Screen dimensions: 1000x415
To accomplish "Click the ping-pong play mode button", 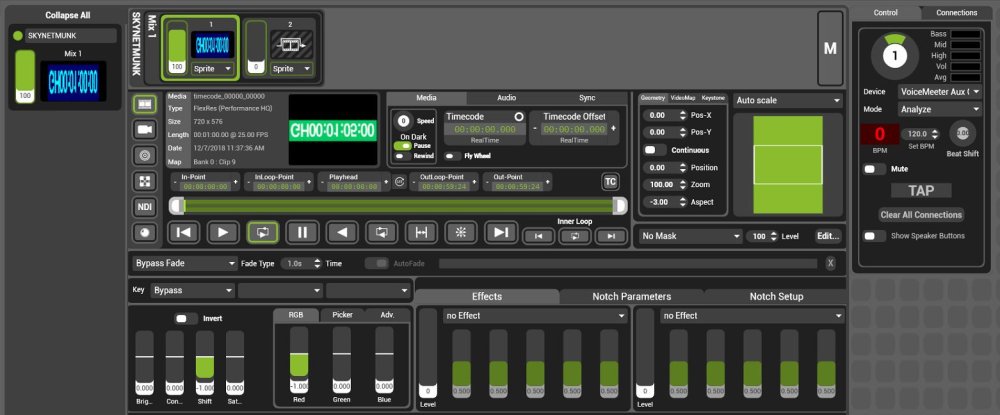I will (x=421, y=233).
